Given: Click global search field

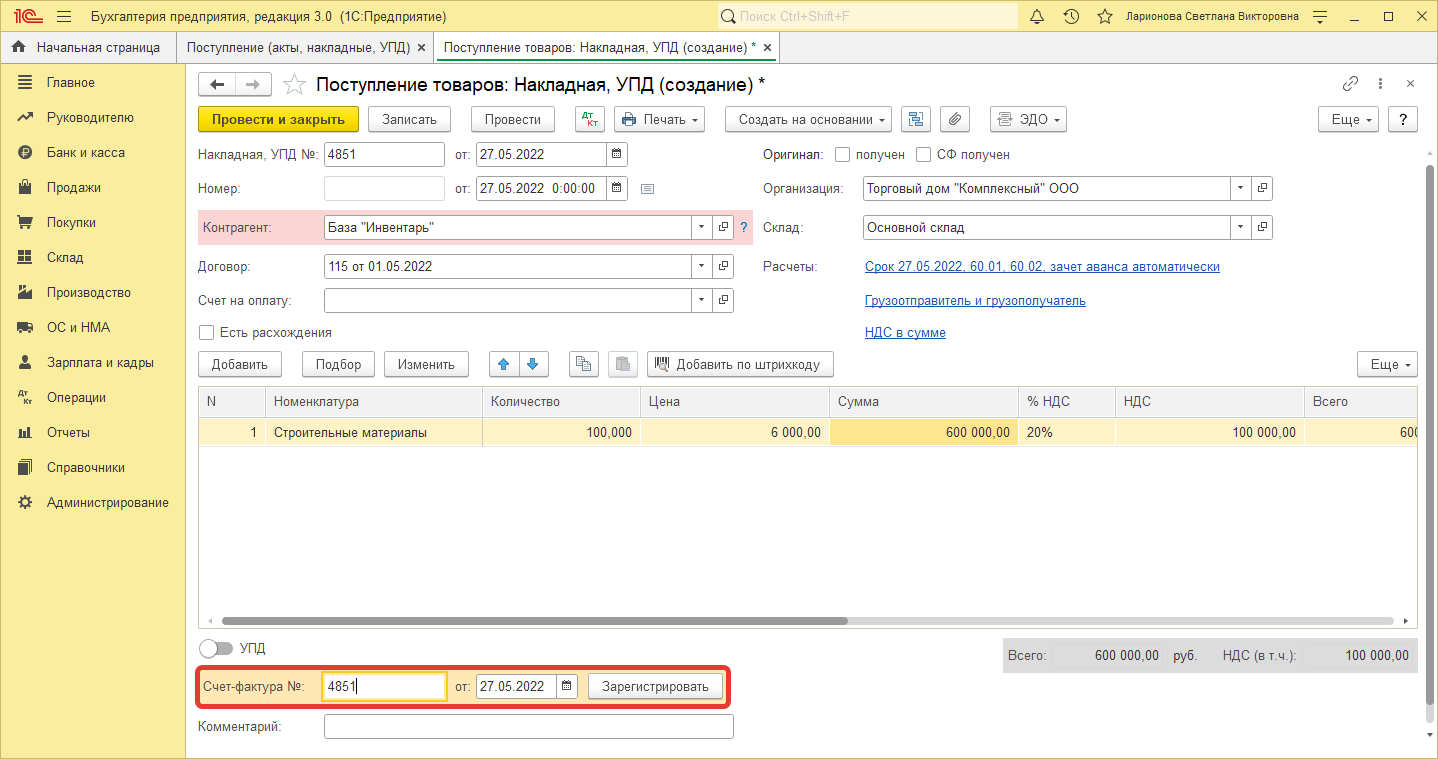Looking at the screenshot, I should tap(868, 17).
